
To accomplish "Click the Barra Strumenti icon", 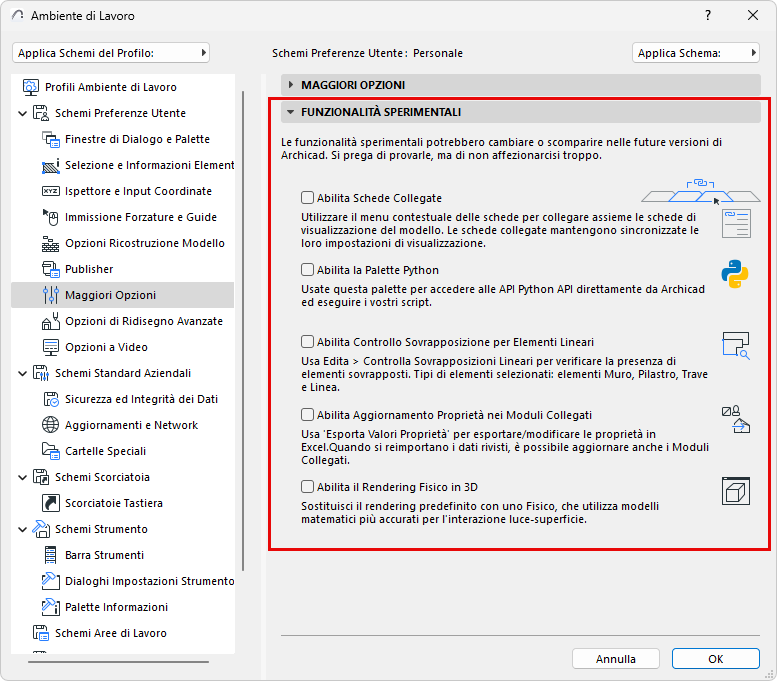I will 51,555.
